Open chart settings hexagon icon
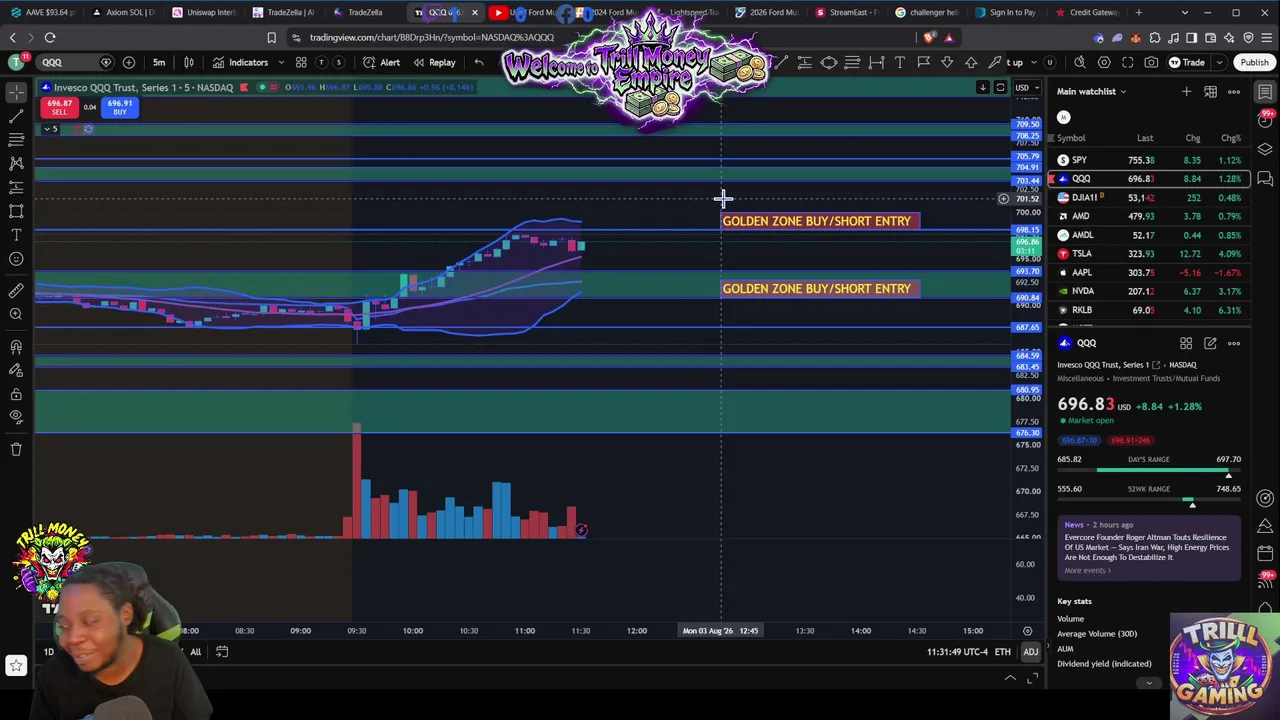Image resolution: width=1280 pixels, height=720 pixels. tap(1104, 62)
